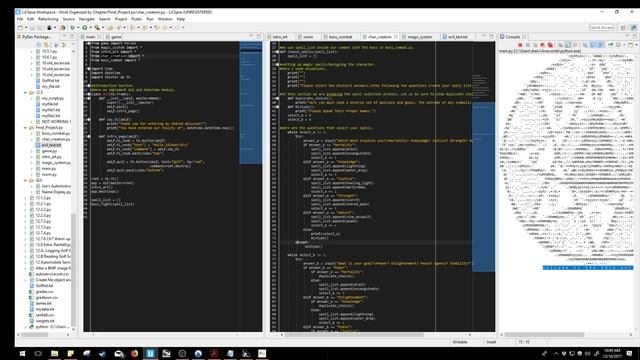Screen dimensions: 640x360
Task: Toggle Pin Console icon
Action: pos(611,45)
